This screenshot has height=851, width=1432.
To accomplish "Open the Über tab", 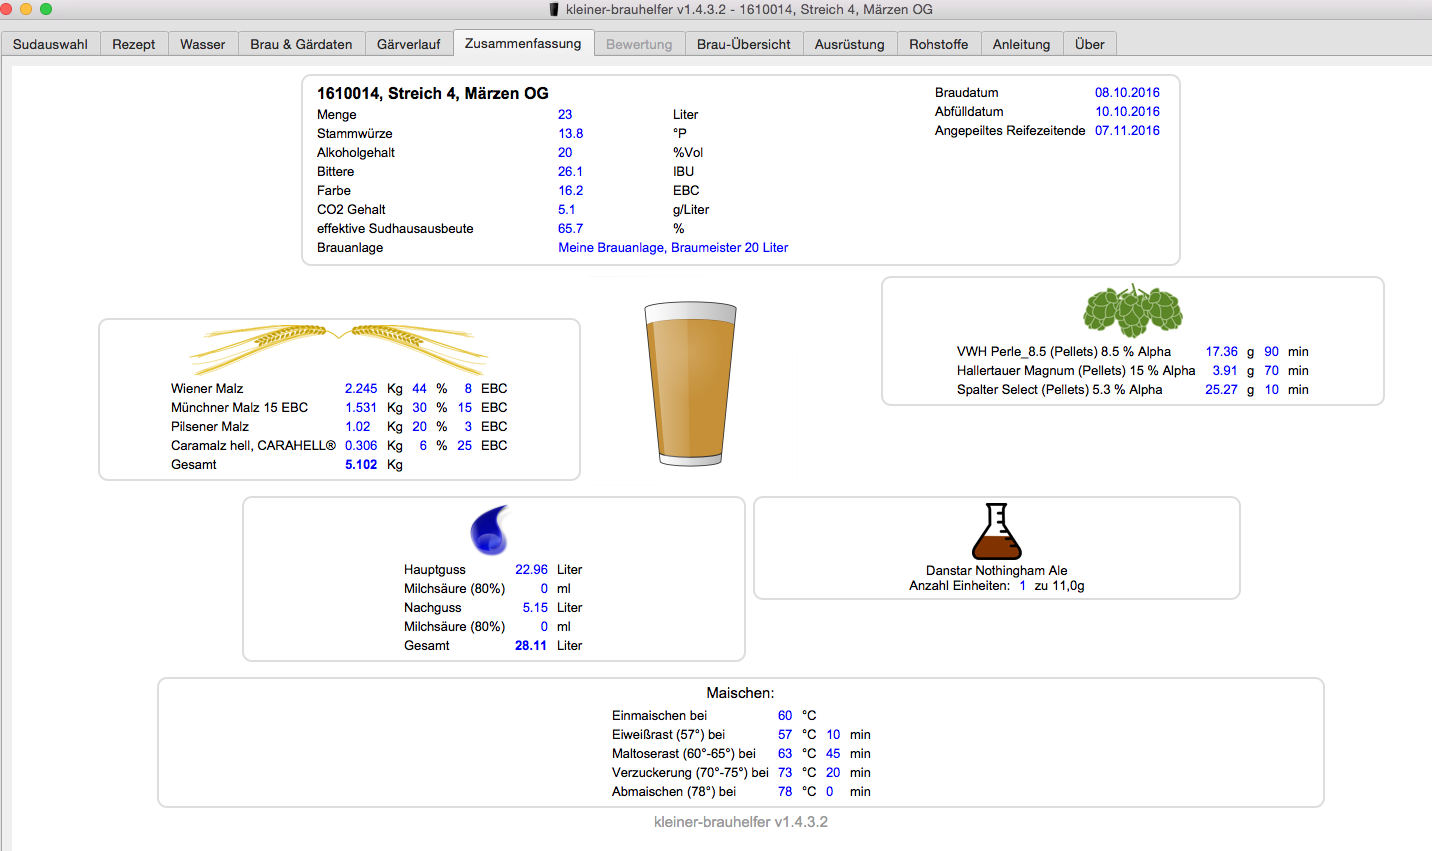I will (x=1089, y=44).
